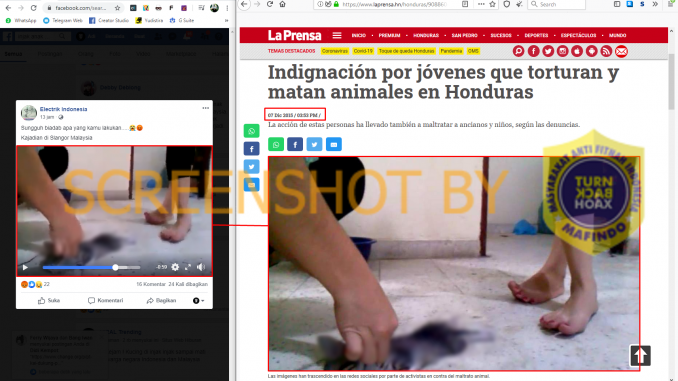Reload the Facebook page in Chrome
The width and height of the screenshot is (678, 381).
click(x=33, y=8)
